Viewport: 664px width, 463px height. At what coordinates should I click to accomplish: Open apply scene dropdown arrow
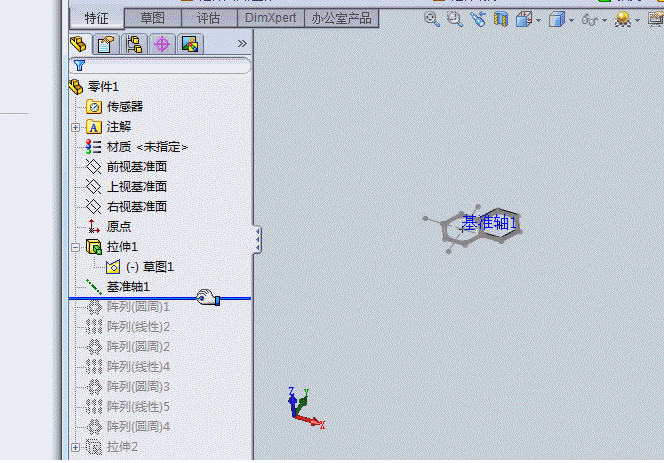pyautogui.click(x=637, y=20)
